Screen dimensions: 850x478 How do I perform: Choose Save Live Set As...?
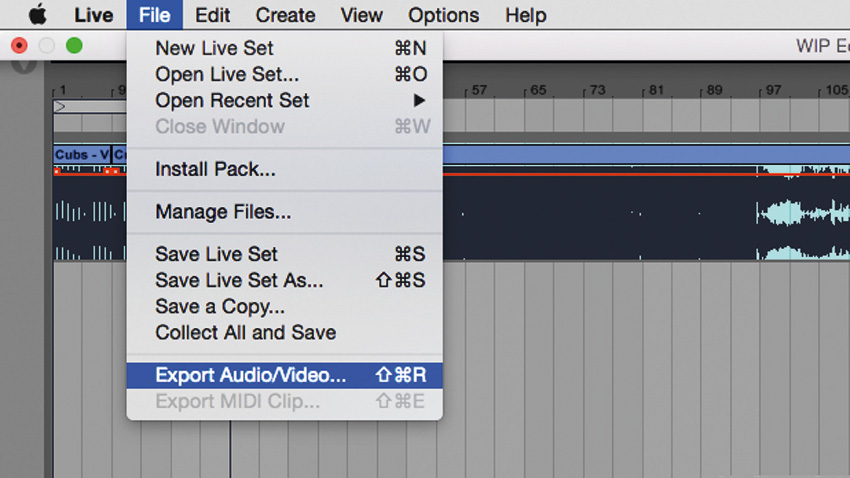pyautogui.click(x=239, y=281)
